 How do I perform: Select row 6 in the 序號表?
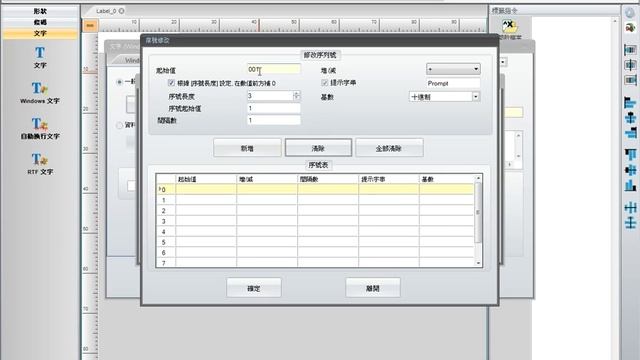click(x=315, y=253)
